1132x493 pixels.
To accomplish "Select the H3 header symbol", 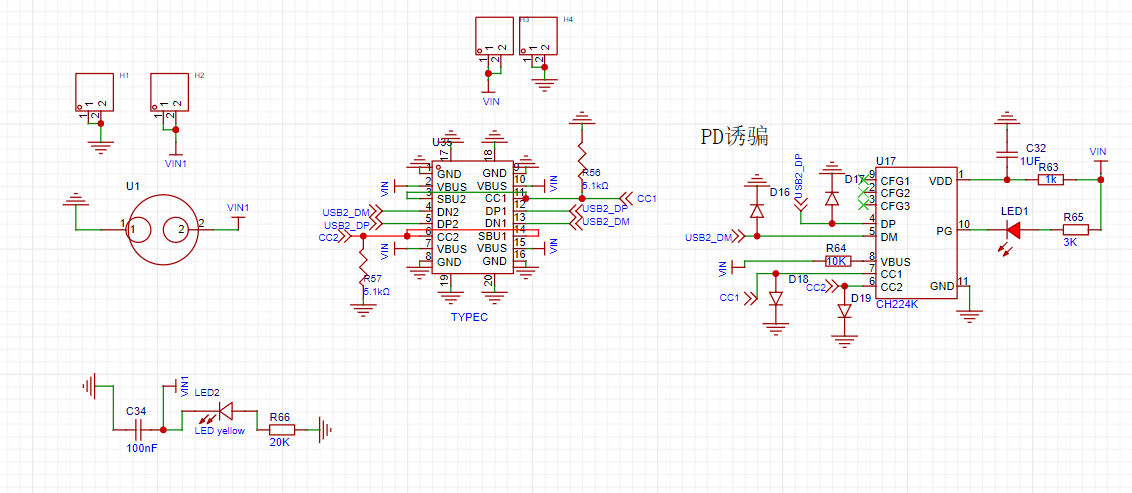I will tap(495, 35).
